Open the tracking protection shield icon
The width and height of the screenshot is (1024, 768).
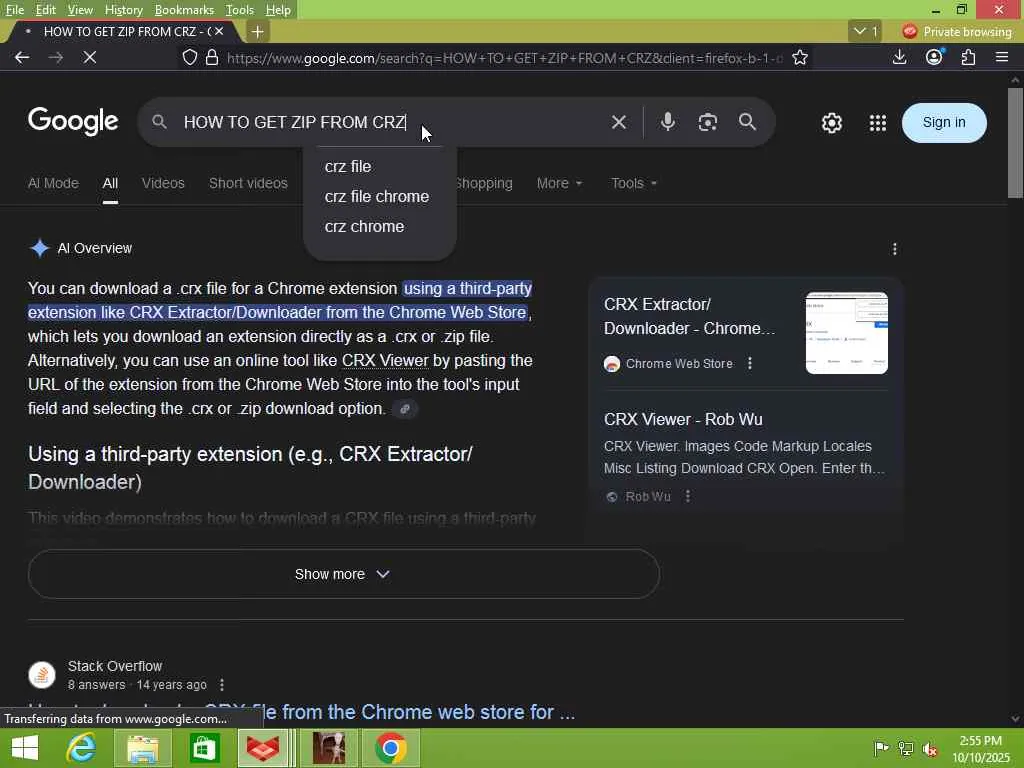[189, 57]
